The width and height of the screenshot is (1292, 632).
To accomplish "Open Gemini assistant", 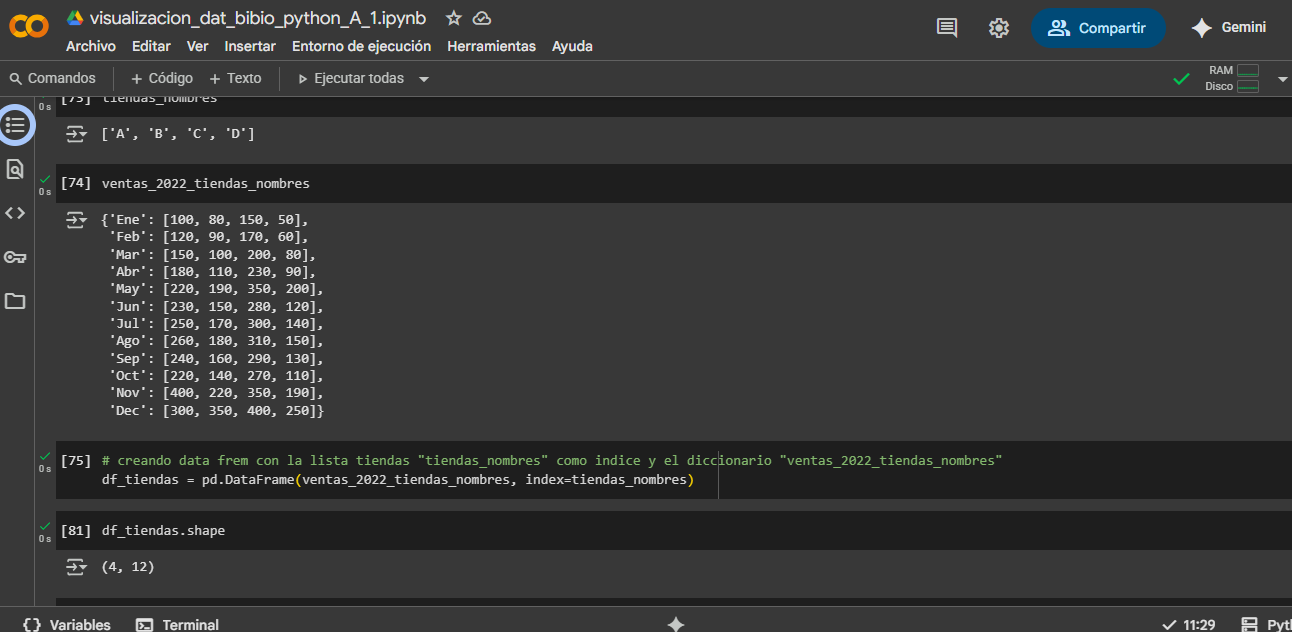I will 1229,28.
